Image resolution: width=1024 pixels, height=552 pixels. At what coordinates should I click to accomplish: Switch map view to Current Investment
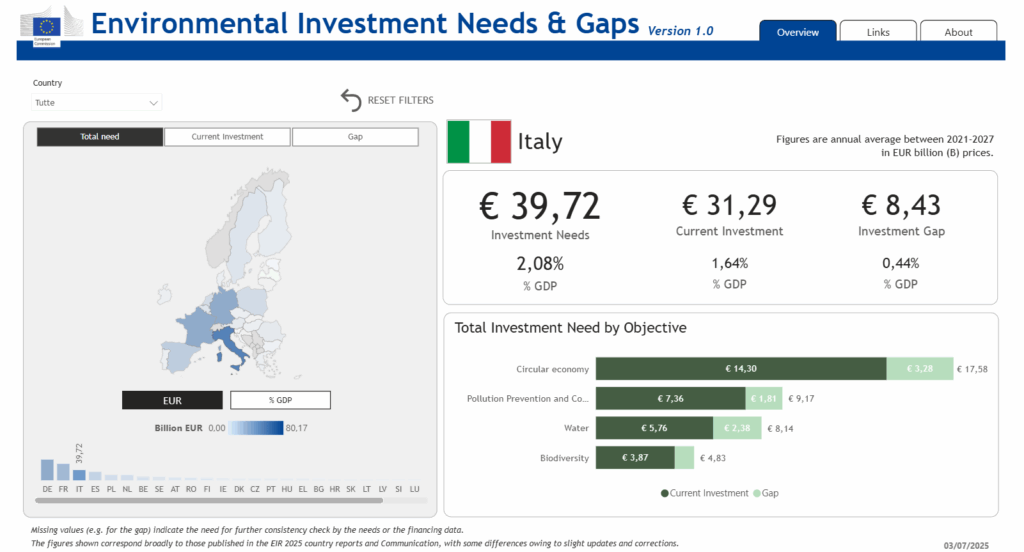[227, 137]
